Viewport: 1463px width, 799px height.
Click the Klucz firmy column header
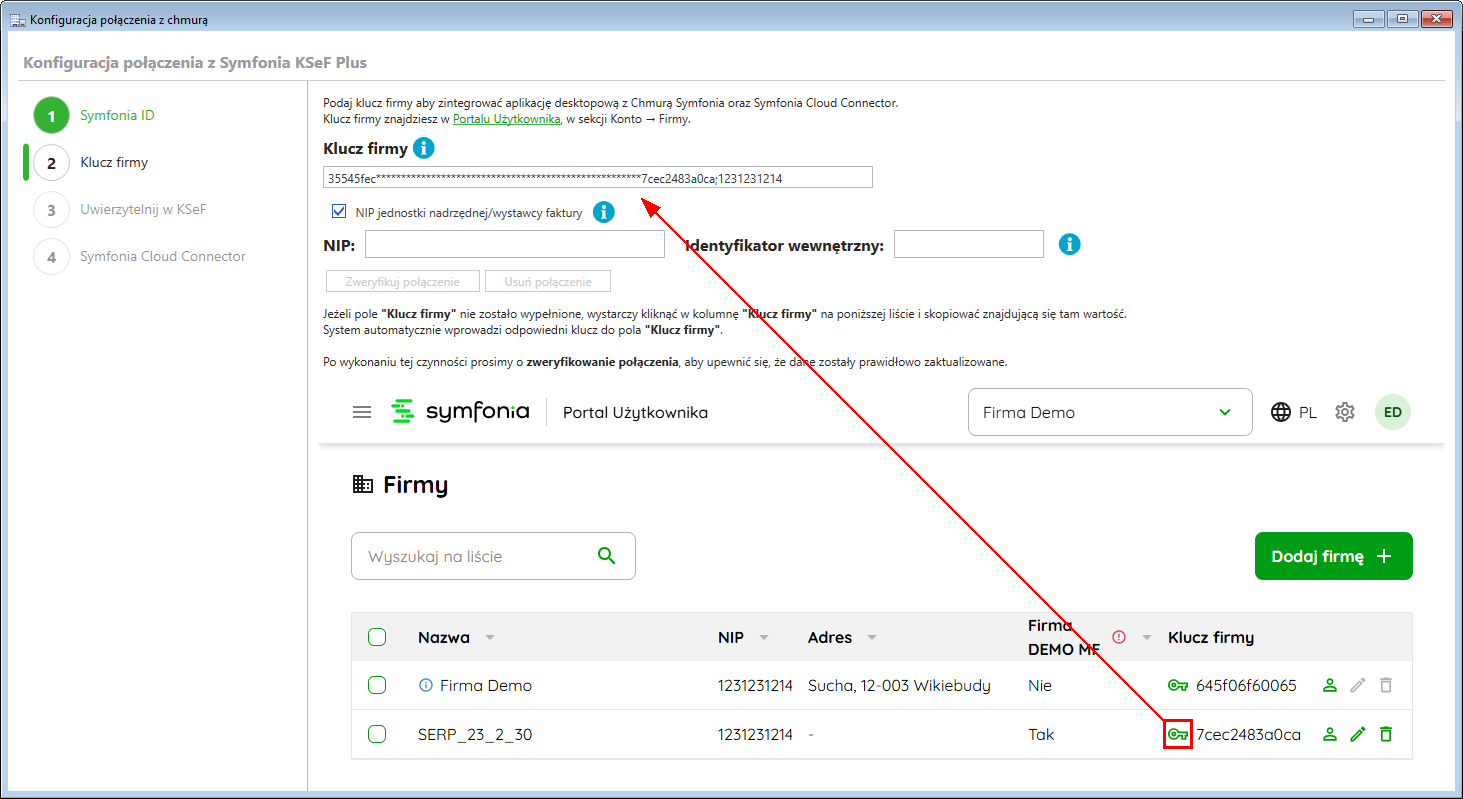[x=1211, y=637]
